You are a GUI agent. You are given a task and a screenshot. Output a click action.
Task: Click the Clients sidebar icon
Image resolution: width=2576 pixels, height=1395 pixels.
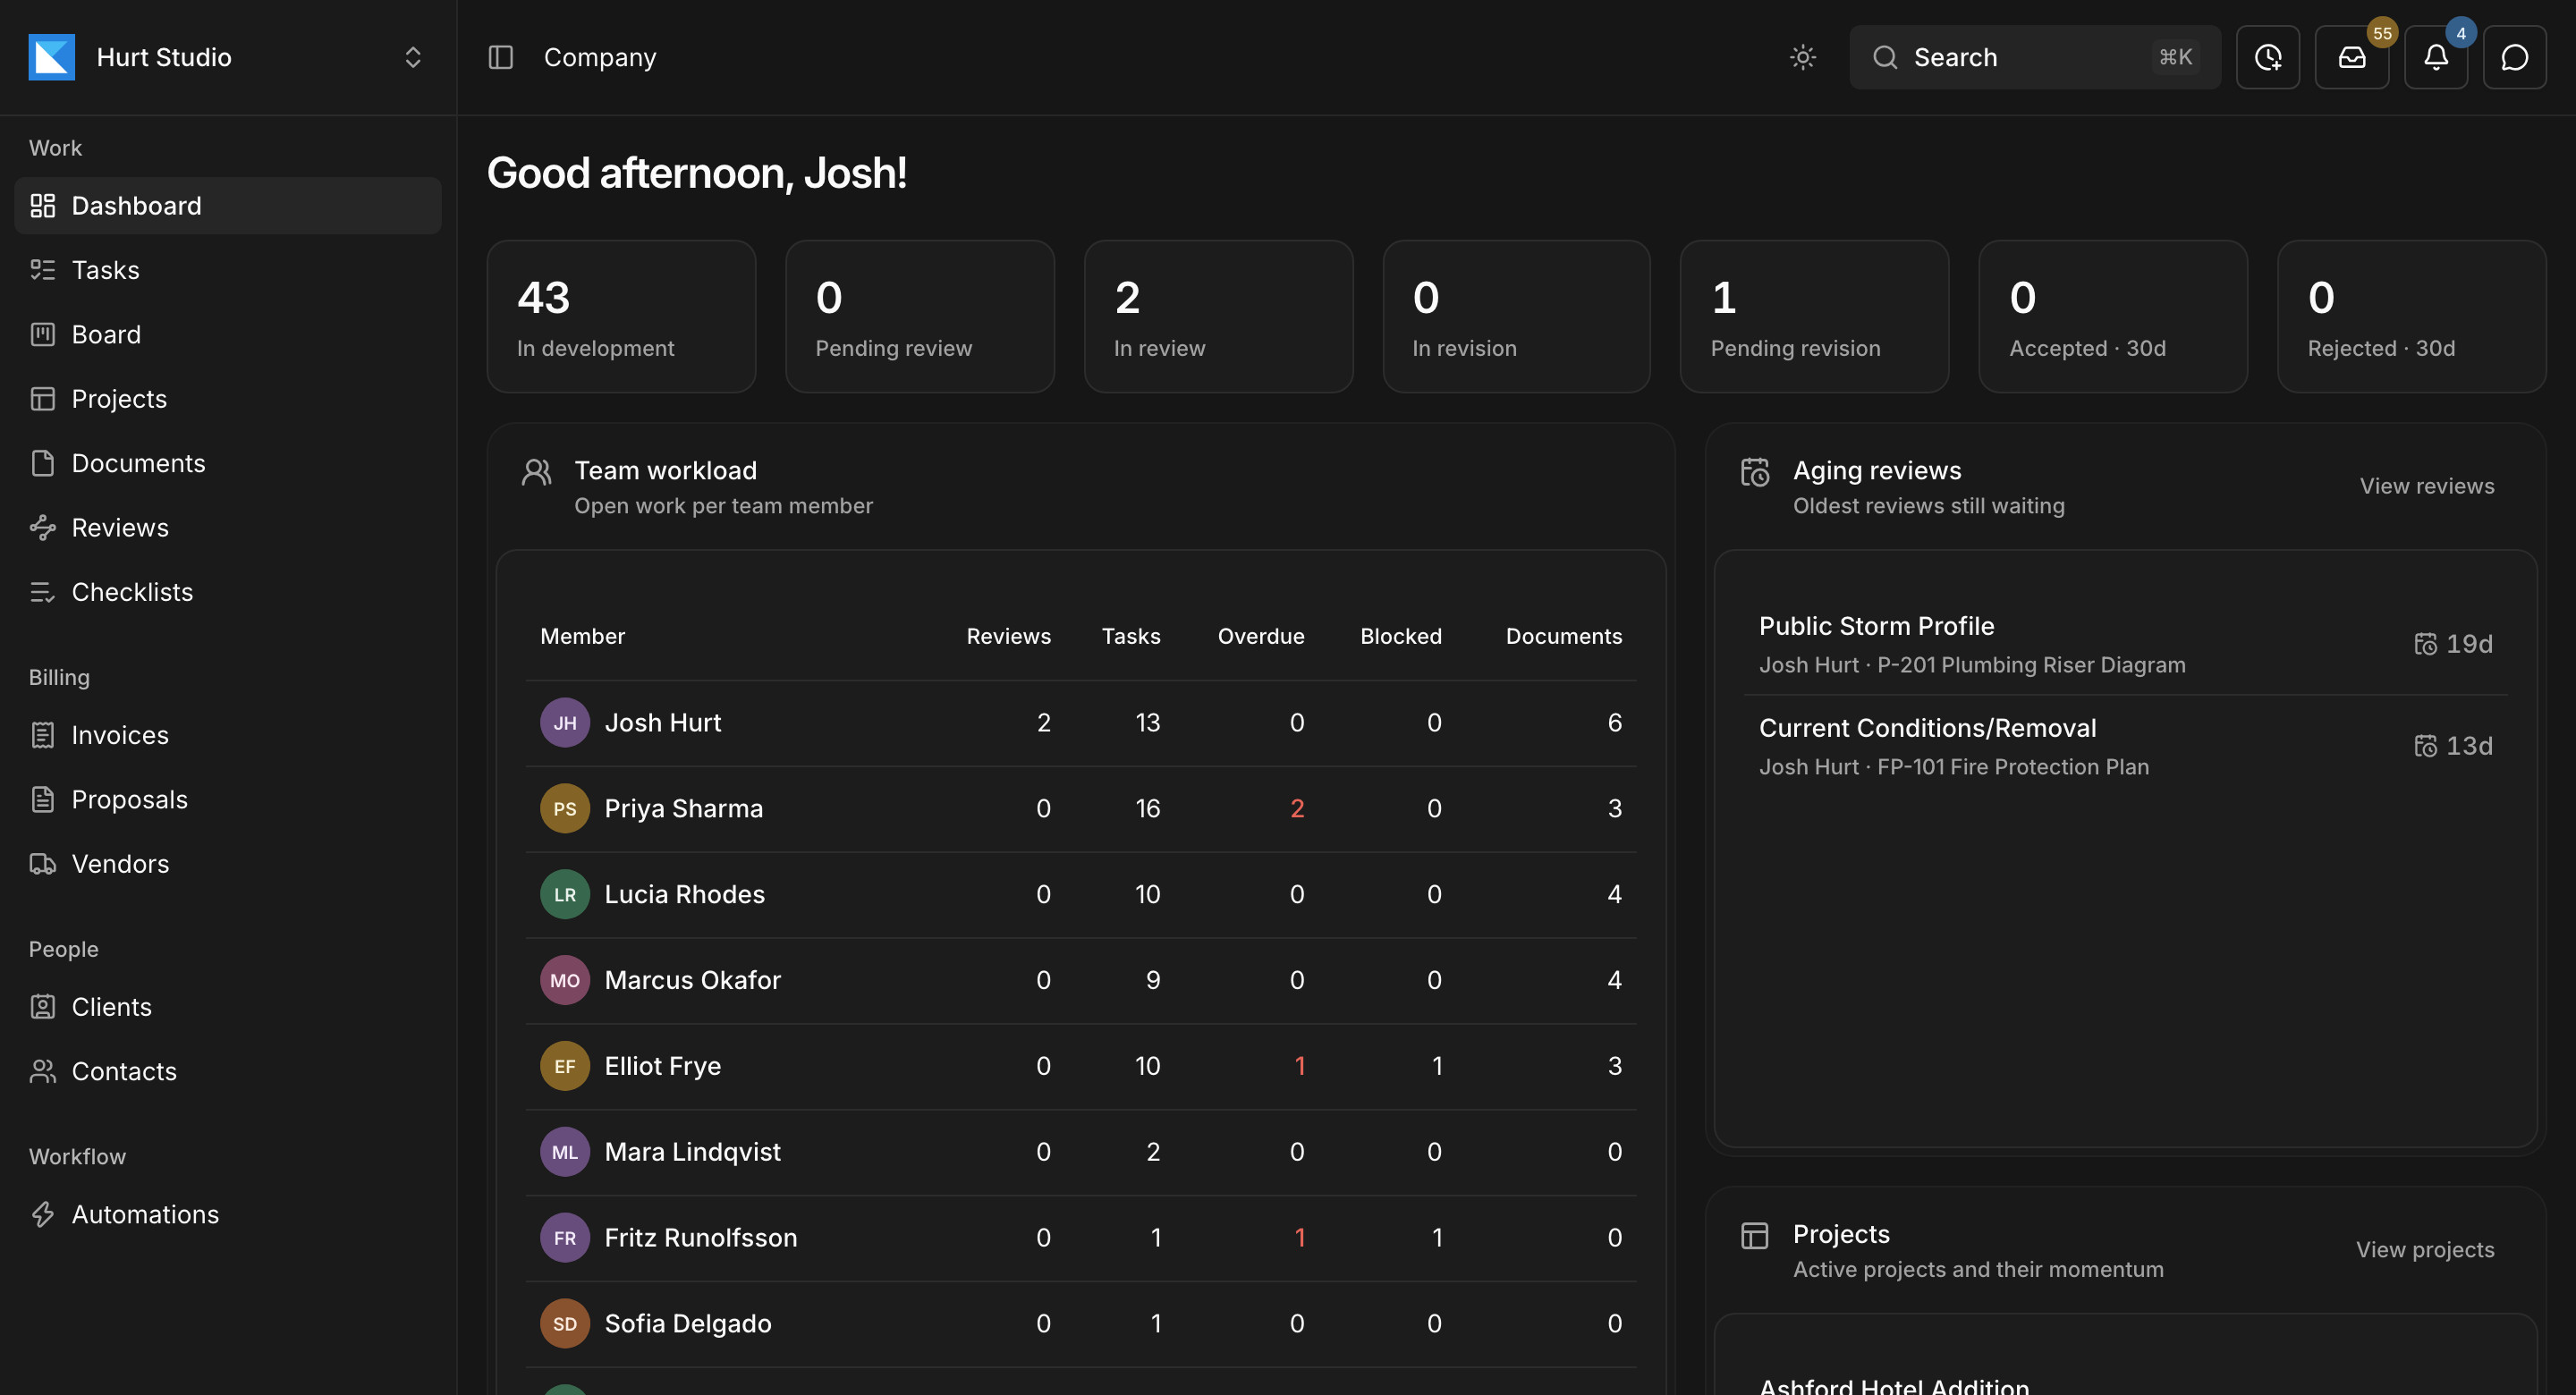click(x=42, y=1006)
